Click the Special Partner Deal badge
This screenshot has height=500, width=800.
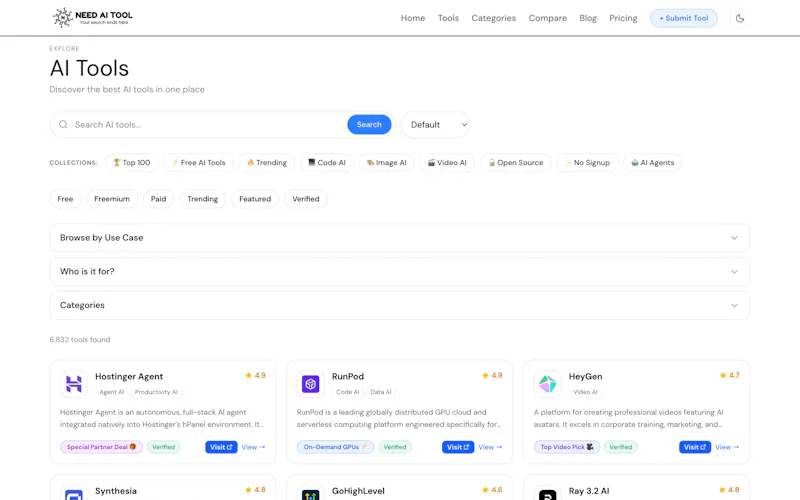(x=102, y=447)
